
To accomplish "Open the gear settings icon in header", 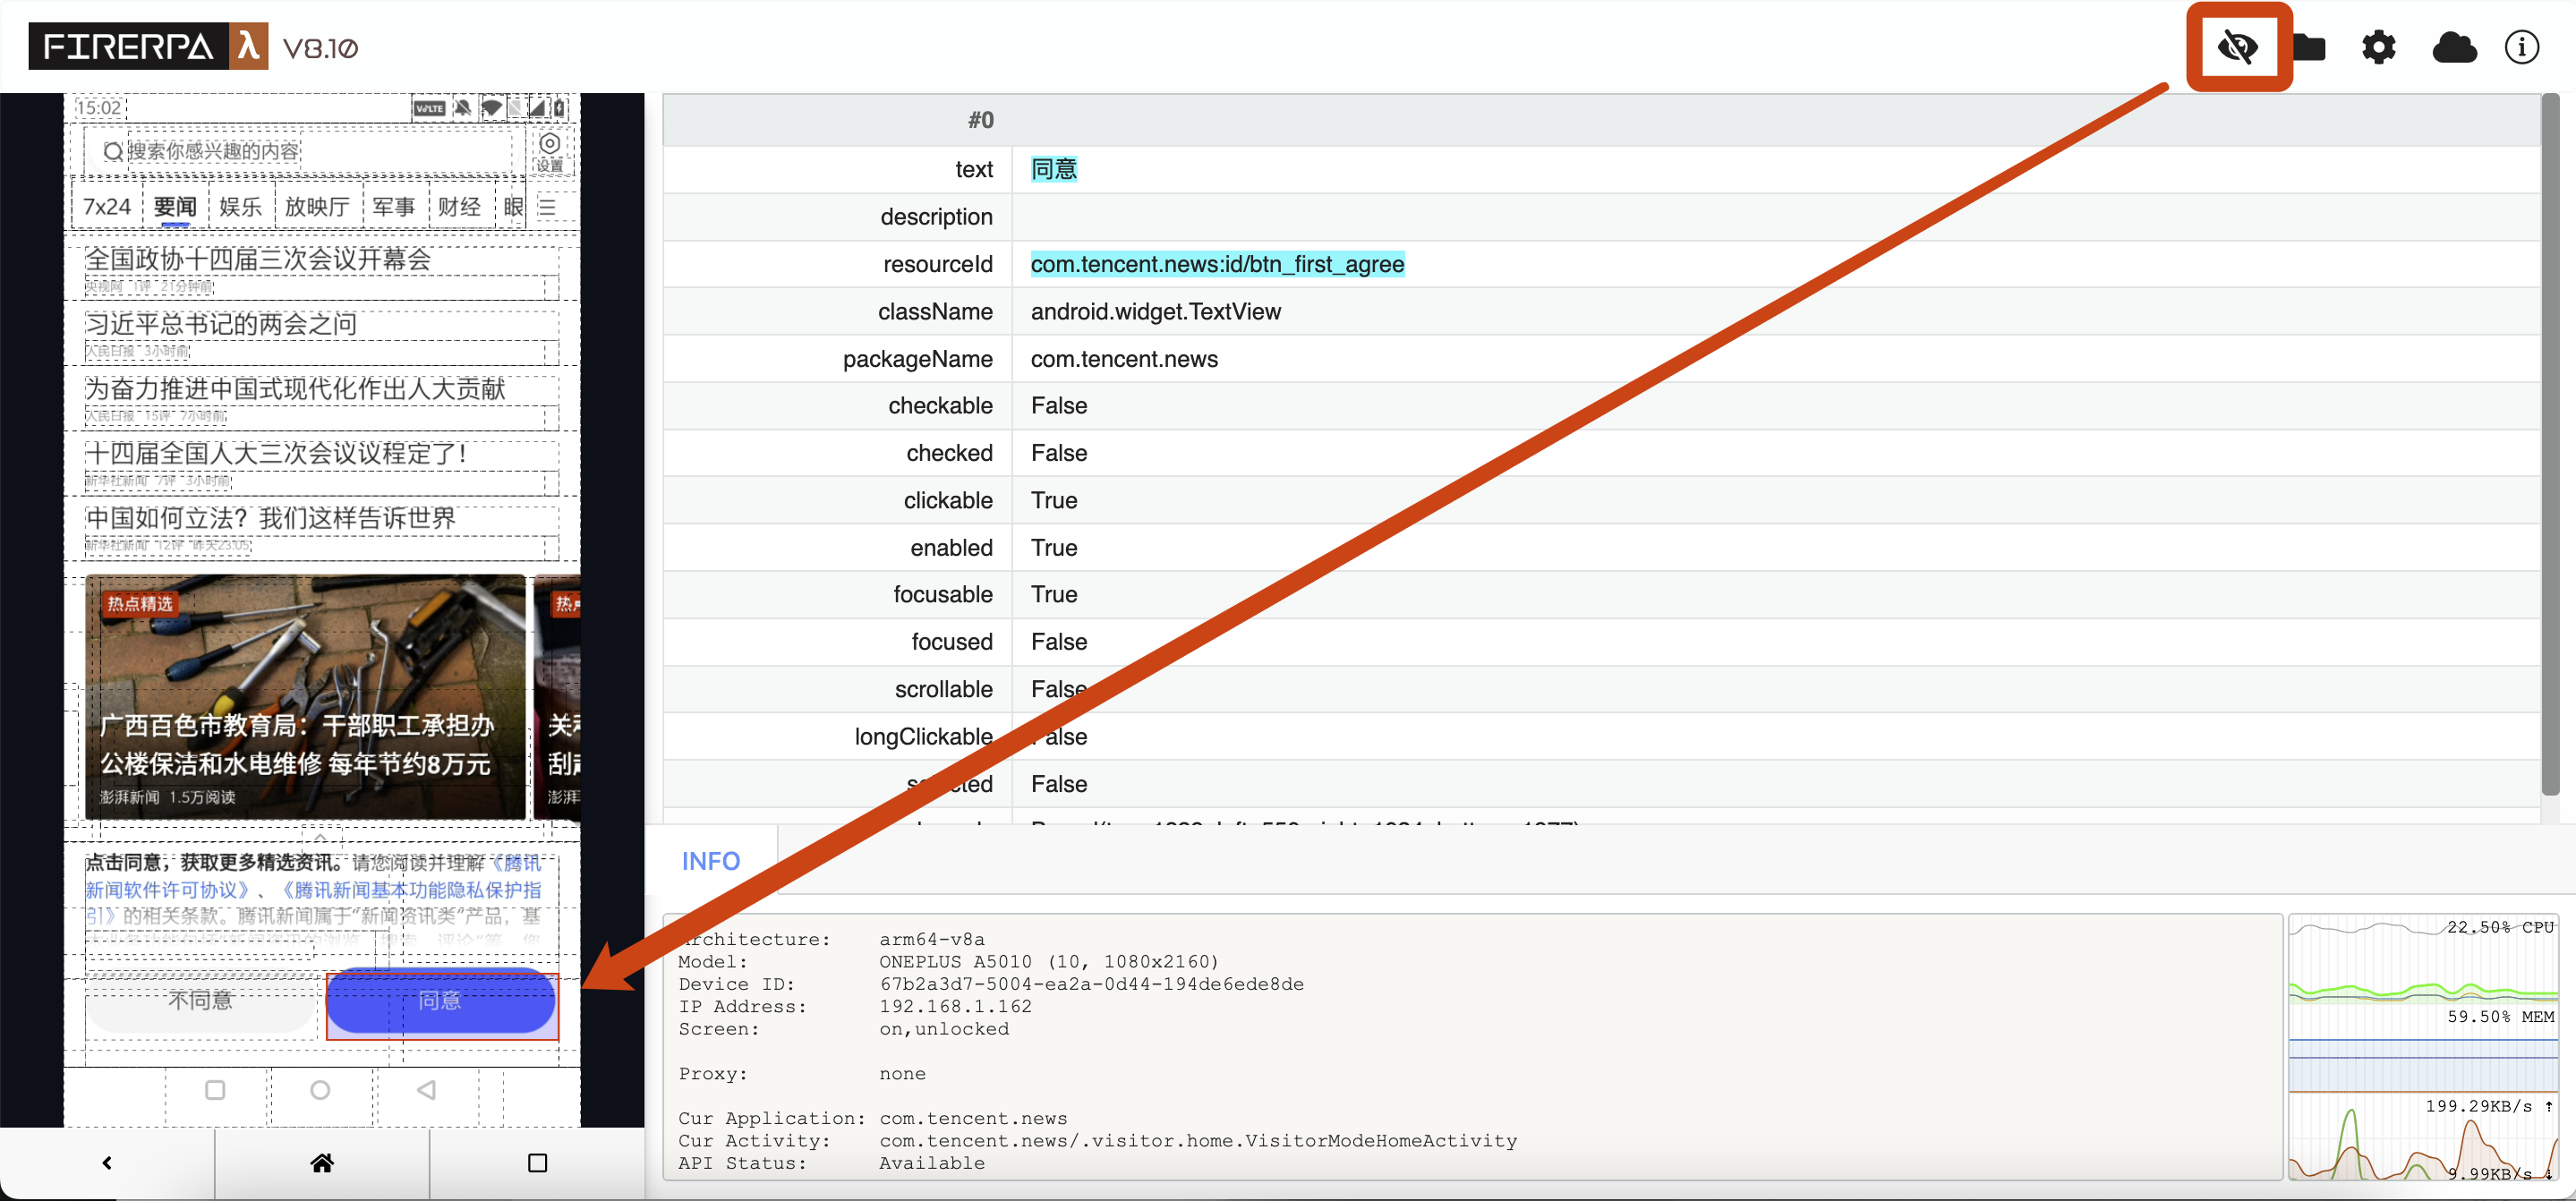I will pos(2378,47).
